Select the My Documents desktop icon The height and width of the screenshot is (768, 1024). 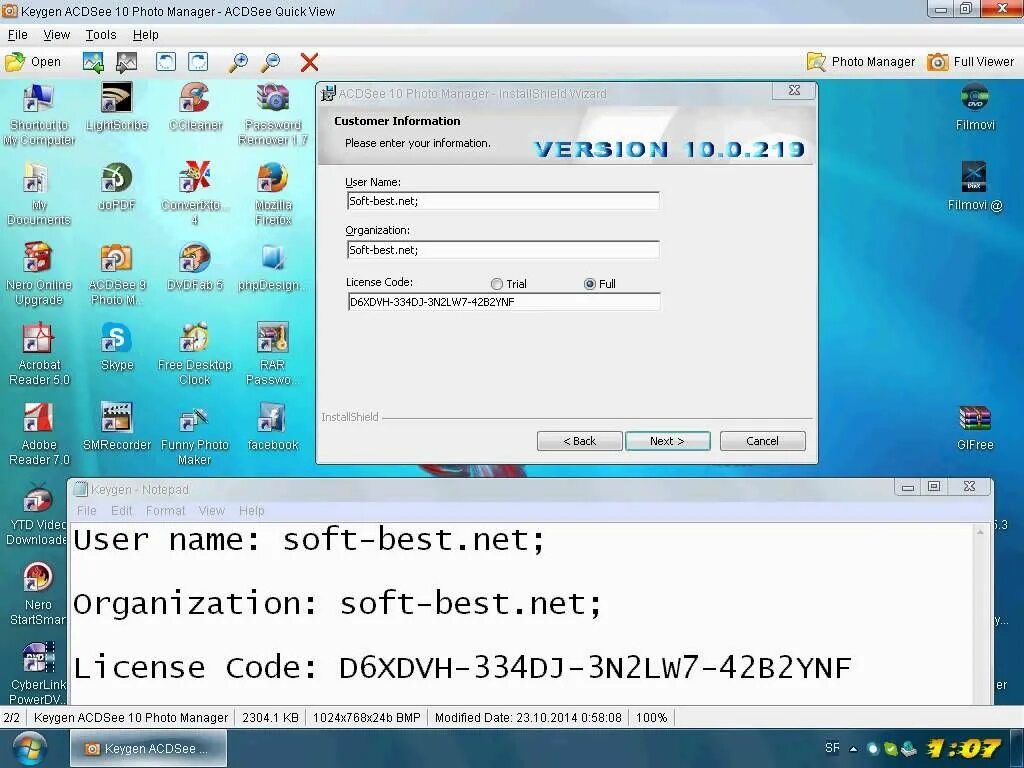[x=39, y=195]
